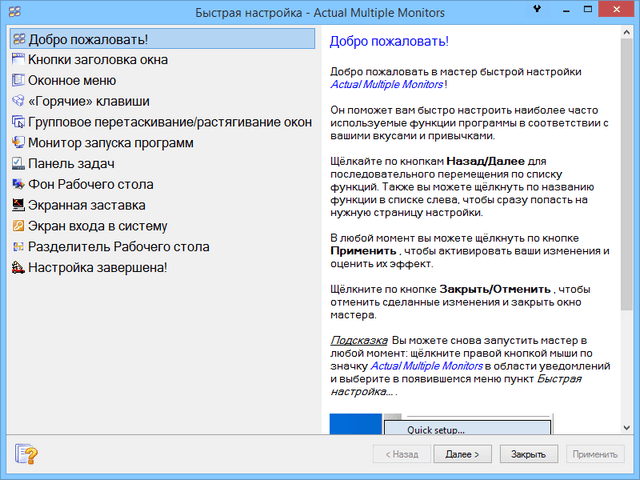Select Разделитель Рабочего стола entry
The height and width of the screenshot is (480, 640).
pos(119,247)
